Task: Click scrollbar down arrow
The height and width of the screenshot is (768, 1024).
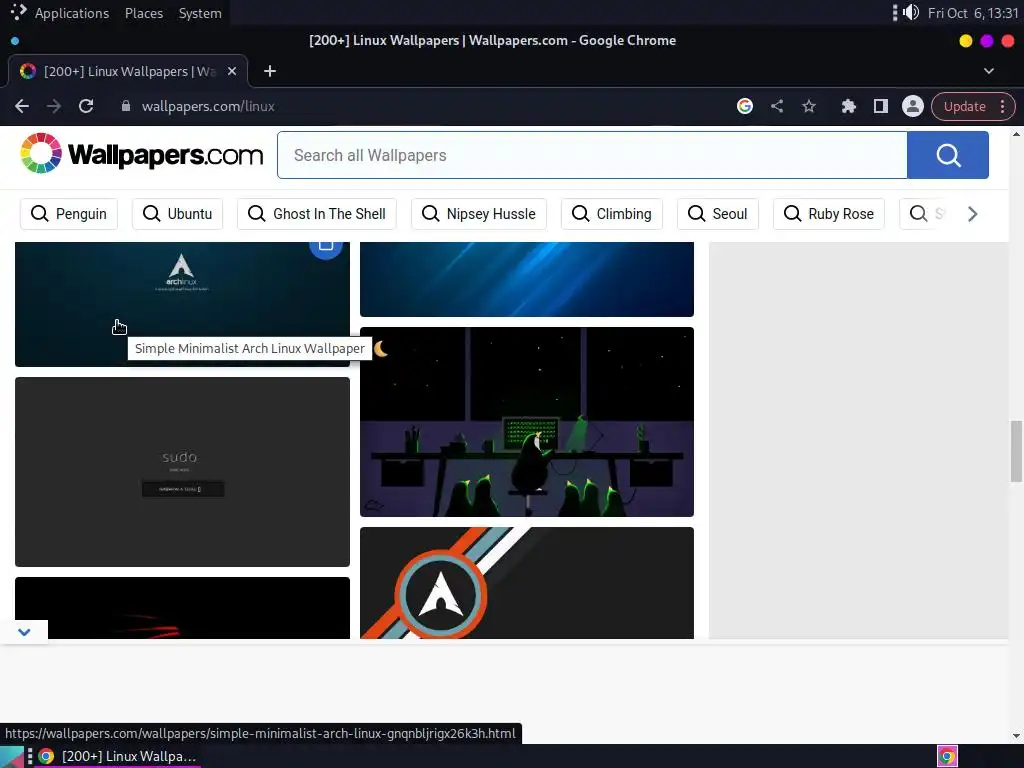Action: 1016,736
